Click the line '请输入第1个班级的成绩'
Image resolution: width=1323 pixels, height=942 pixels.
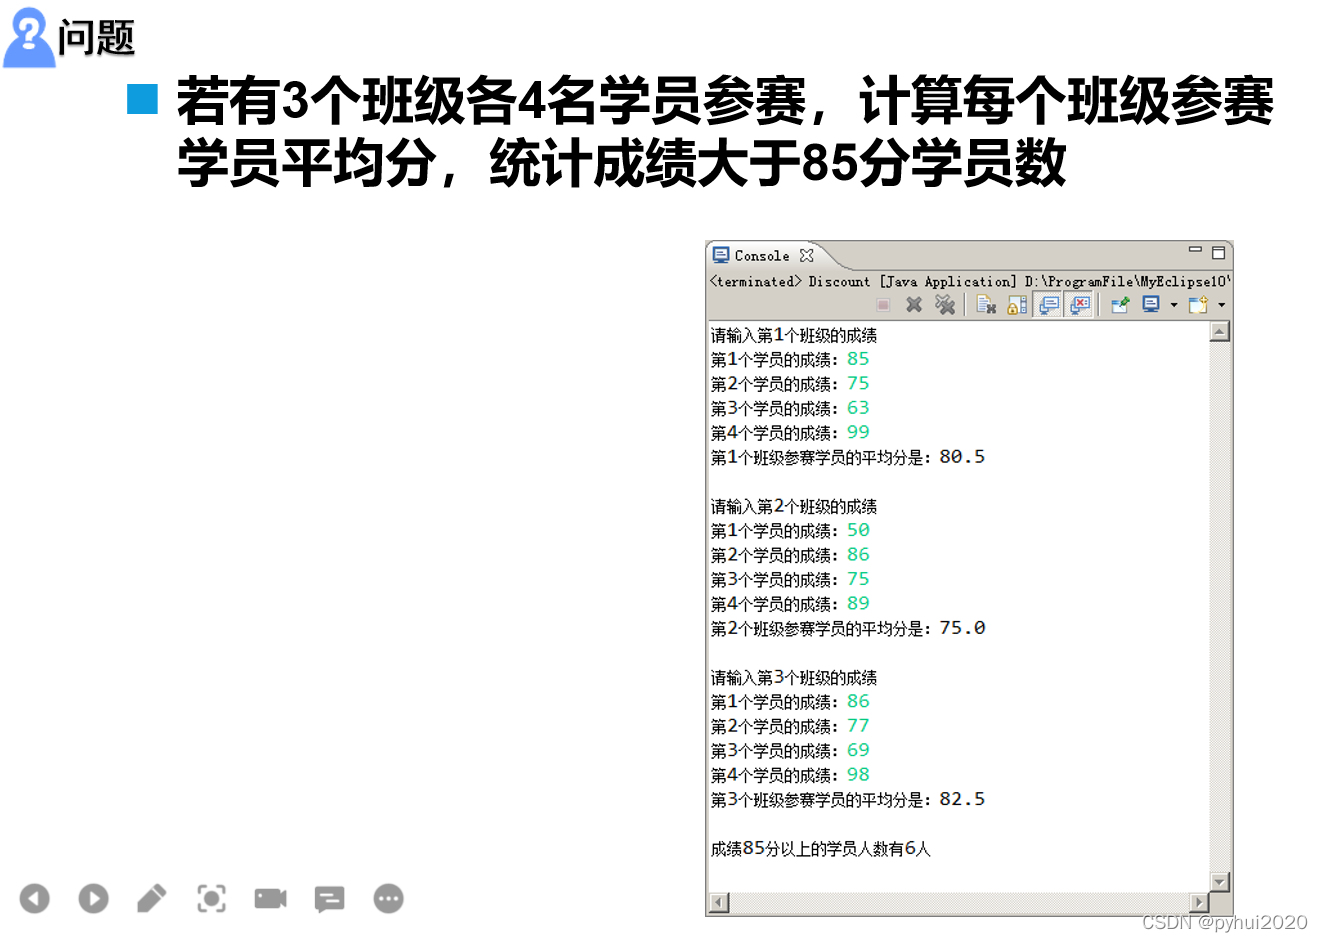click(x=793, y=335)
